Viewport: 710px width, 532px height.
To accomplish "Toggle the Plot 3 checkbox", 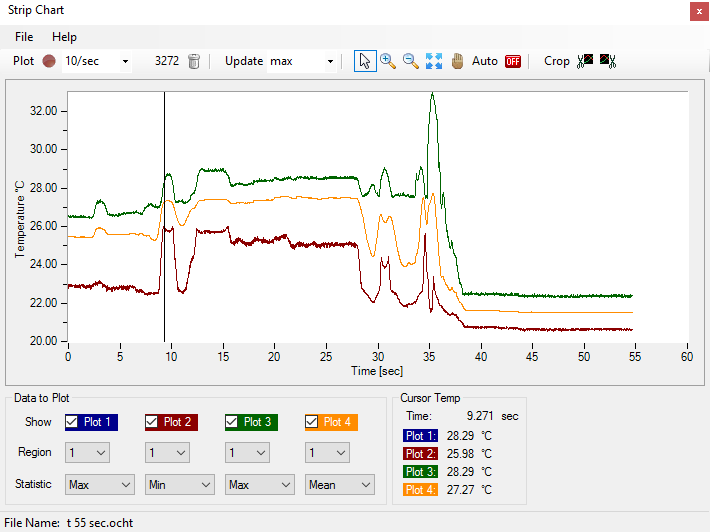I will 232,422.
